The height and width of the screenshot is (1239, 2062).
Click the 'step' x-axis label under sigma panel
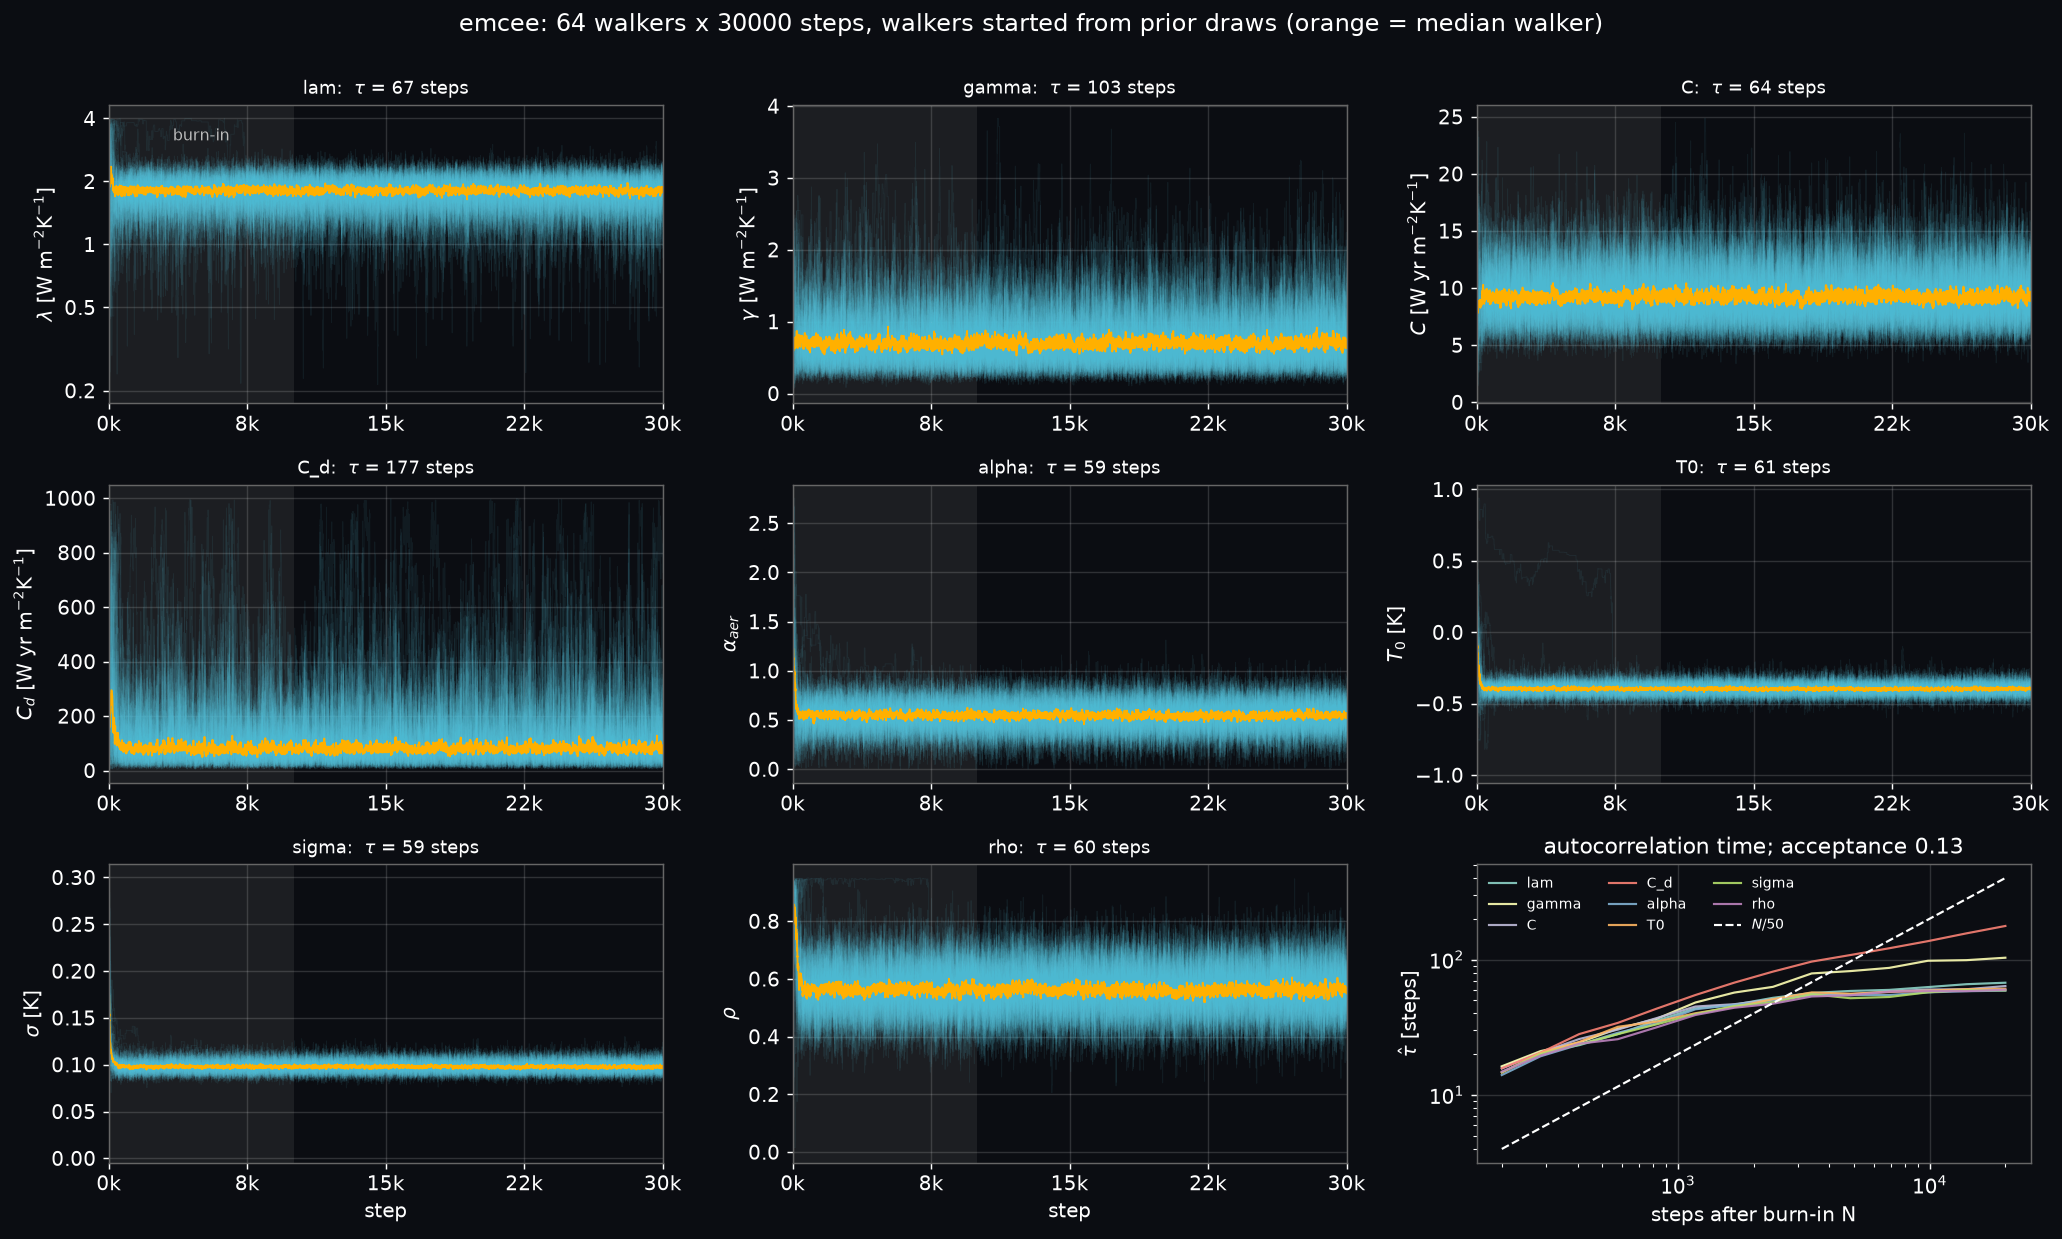click(386, 1211)
